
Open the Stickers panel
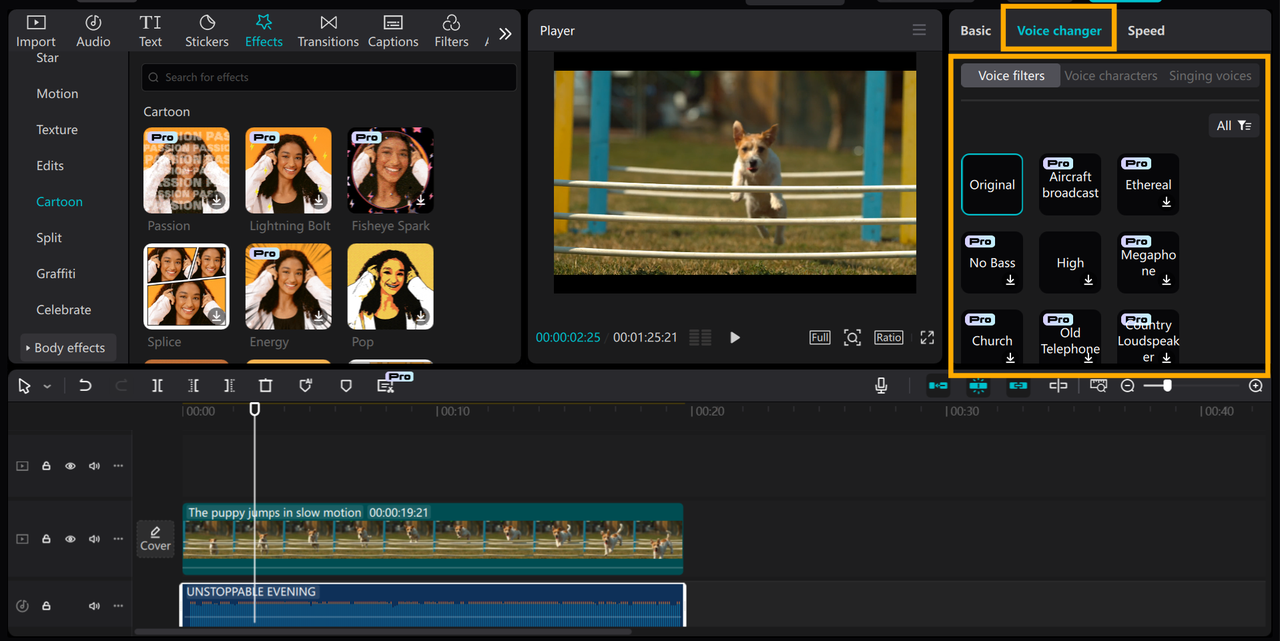[x=207, y=31]
